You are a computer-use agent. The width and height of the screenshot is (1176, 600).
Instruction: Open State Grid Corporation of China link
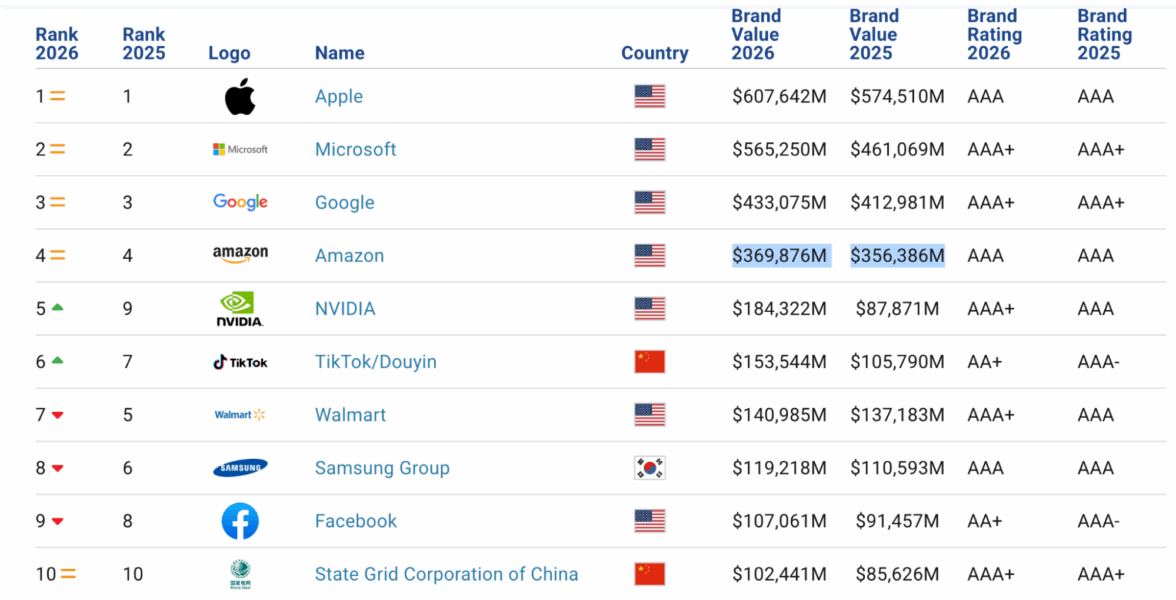pos(446,574)
